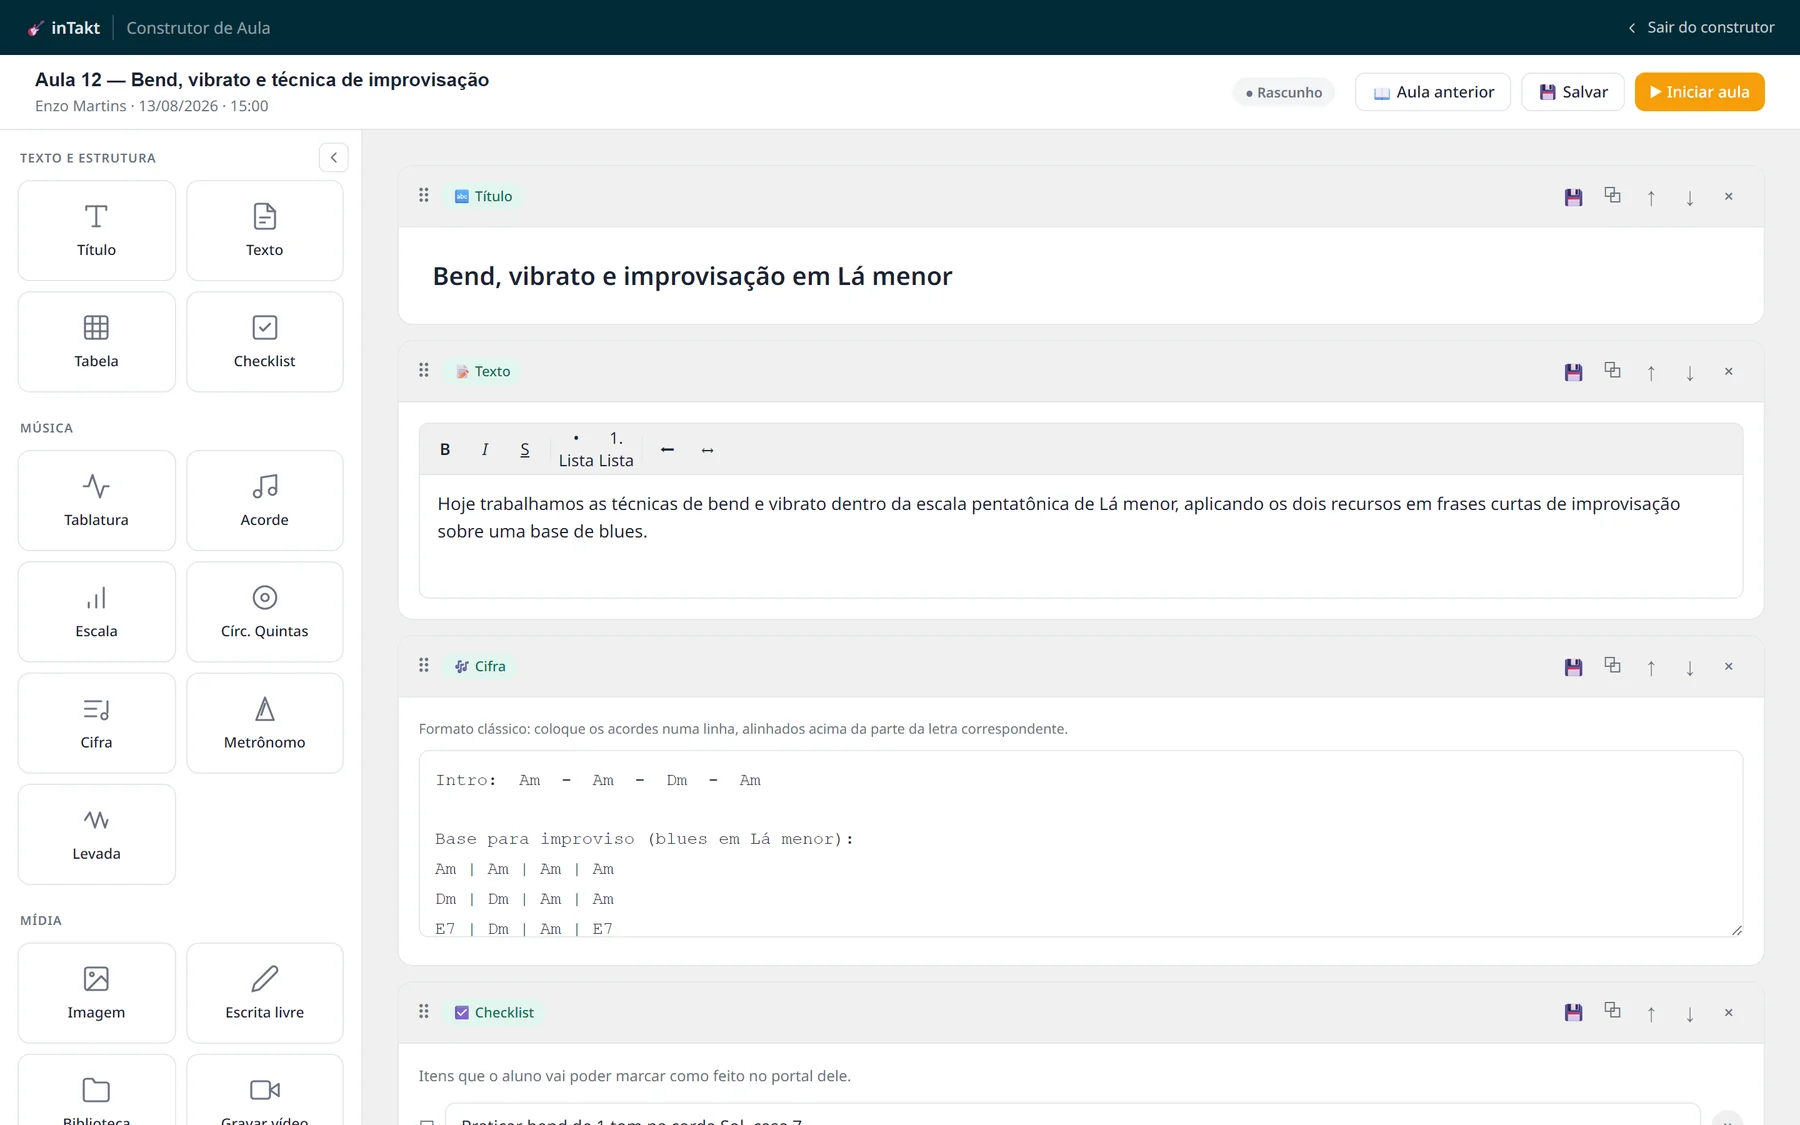Grab the Cifra block drag handle
This screenshot has width=1800, height=1125.
tap(424, 666)
